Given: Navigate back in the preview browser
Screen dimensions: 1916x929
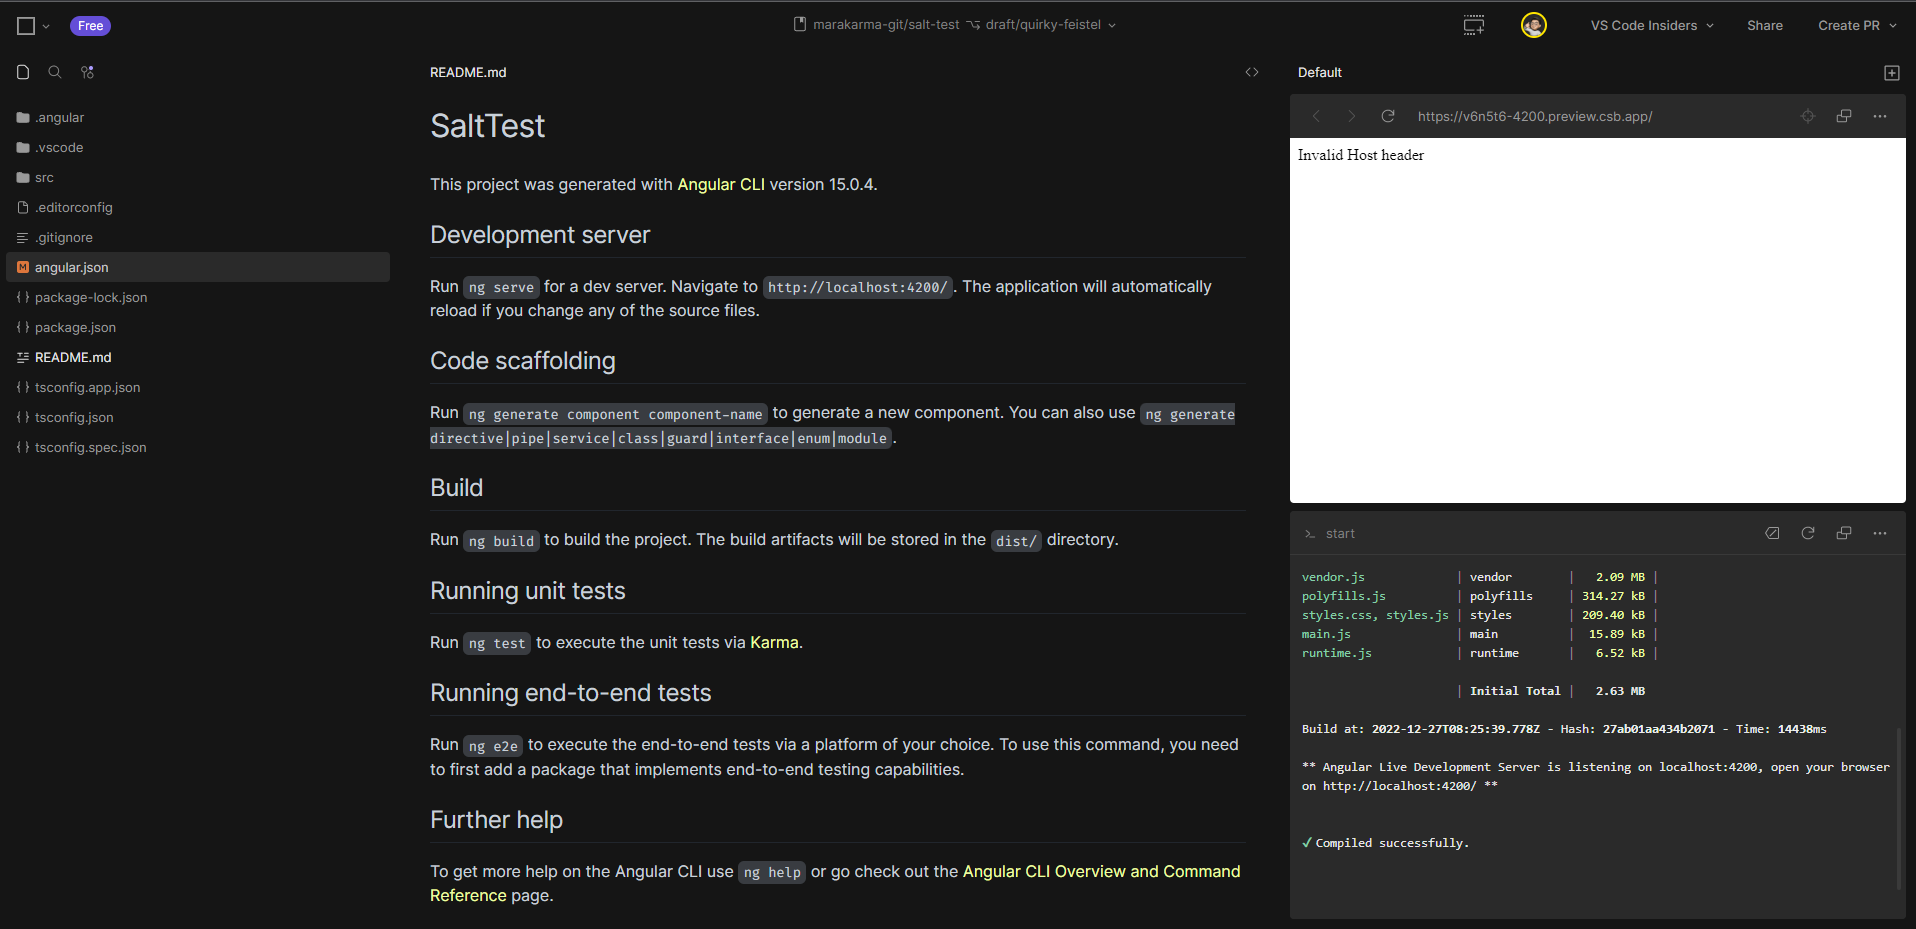Looking at the screenshot, I should click(1316, 115).
